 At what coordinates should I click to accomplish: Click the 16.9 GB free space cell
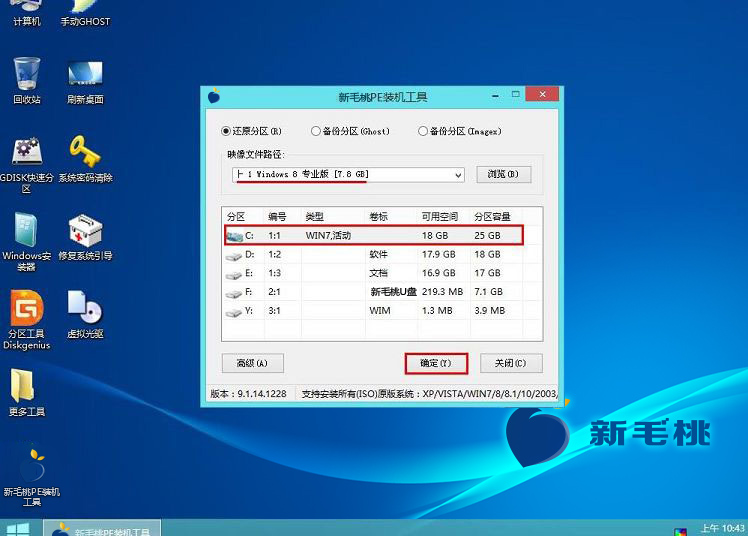[439, 273]
